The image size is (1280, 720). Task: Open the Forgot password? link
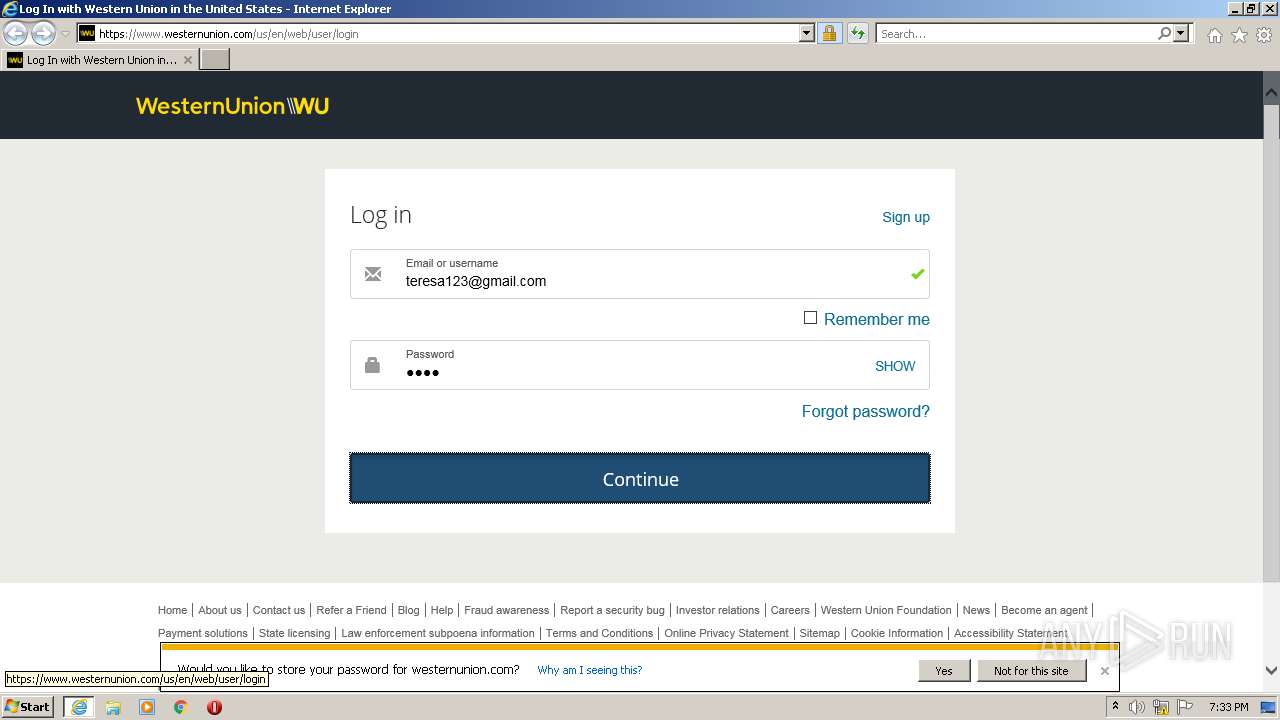[x=866, y=411]
